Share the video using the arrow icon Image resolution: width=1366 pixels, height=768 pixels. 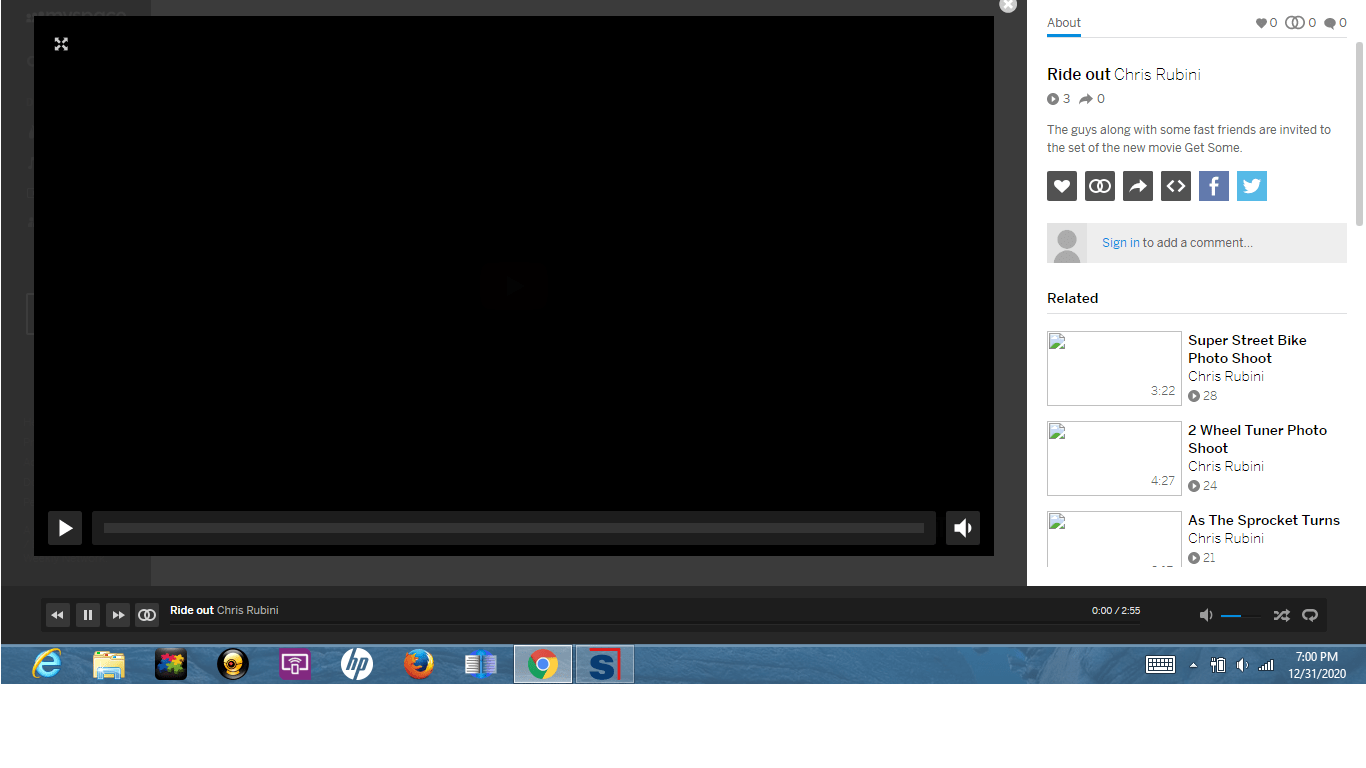(x=1137, y=186)
